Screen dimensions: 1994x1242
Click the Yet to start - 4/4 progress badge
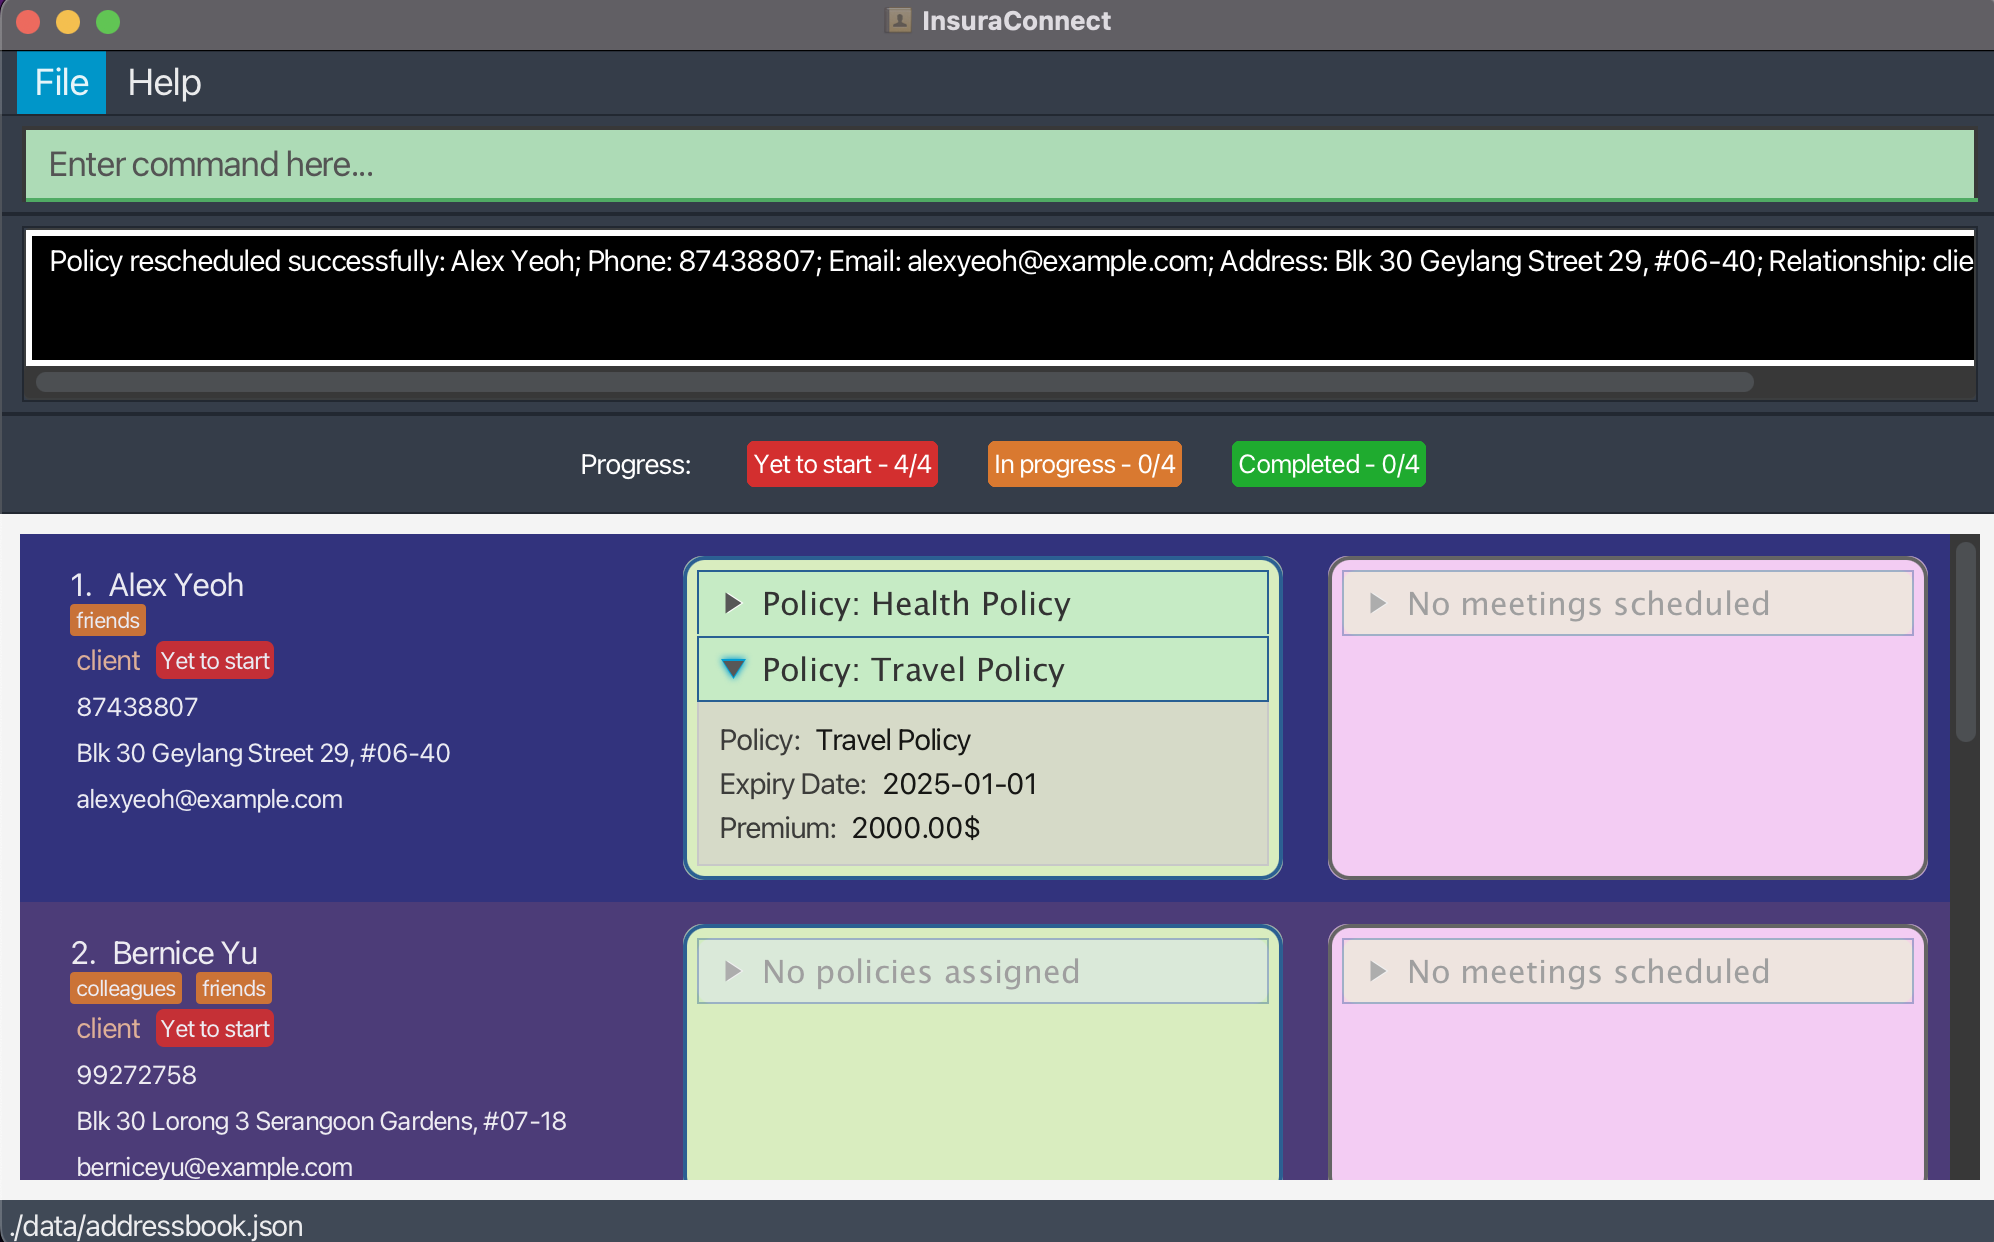842,464
